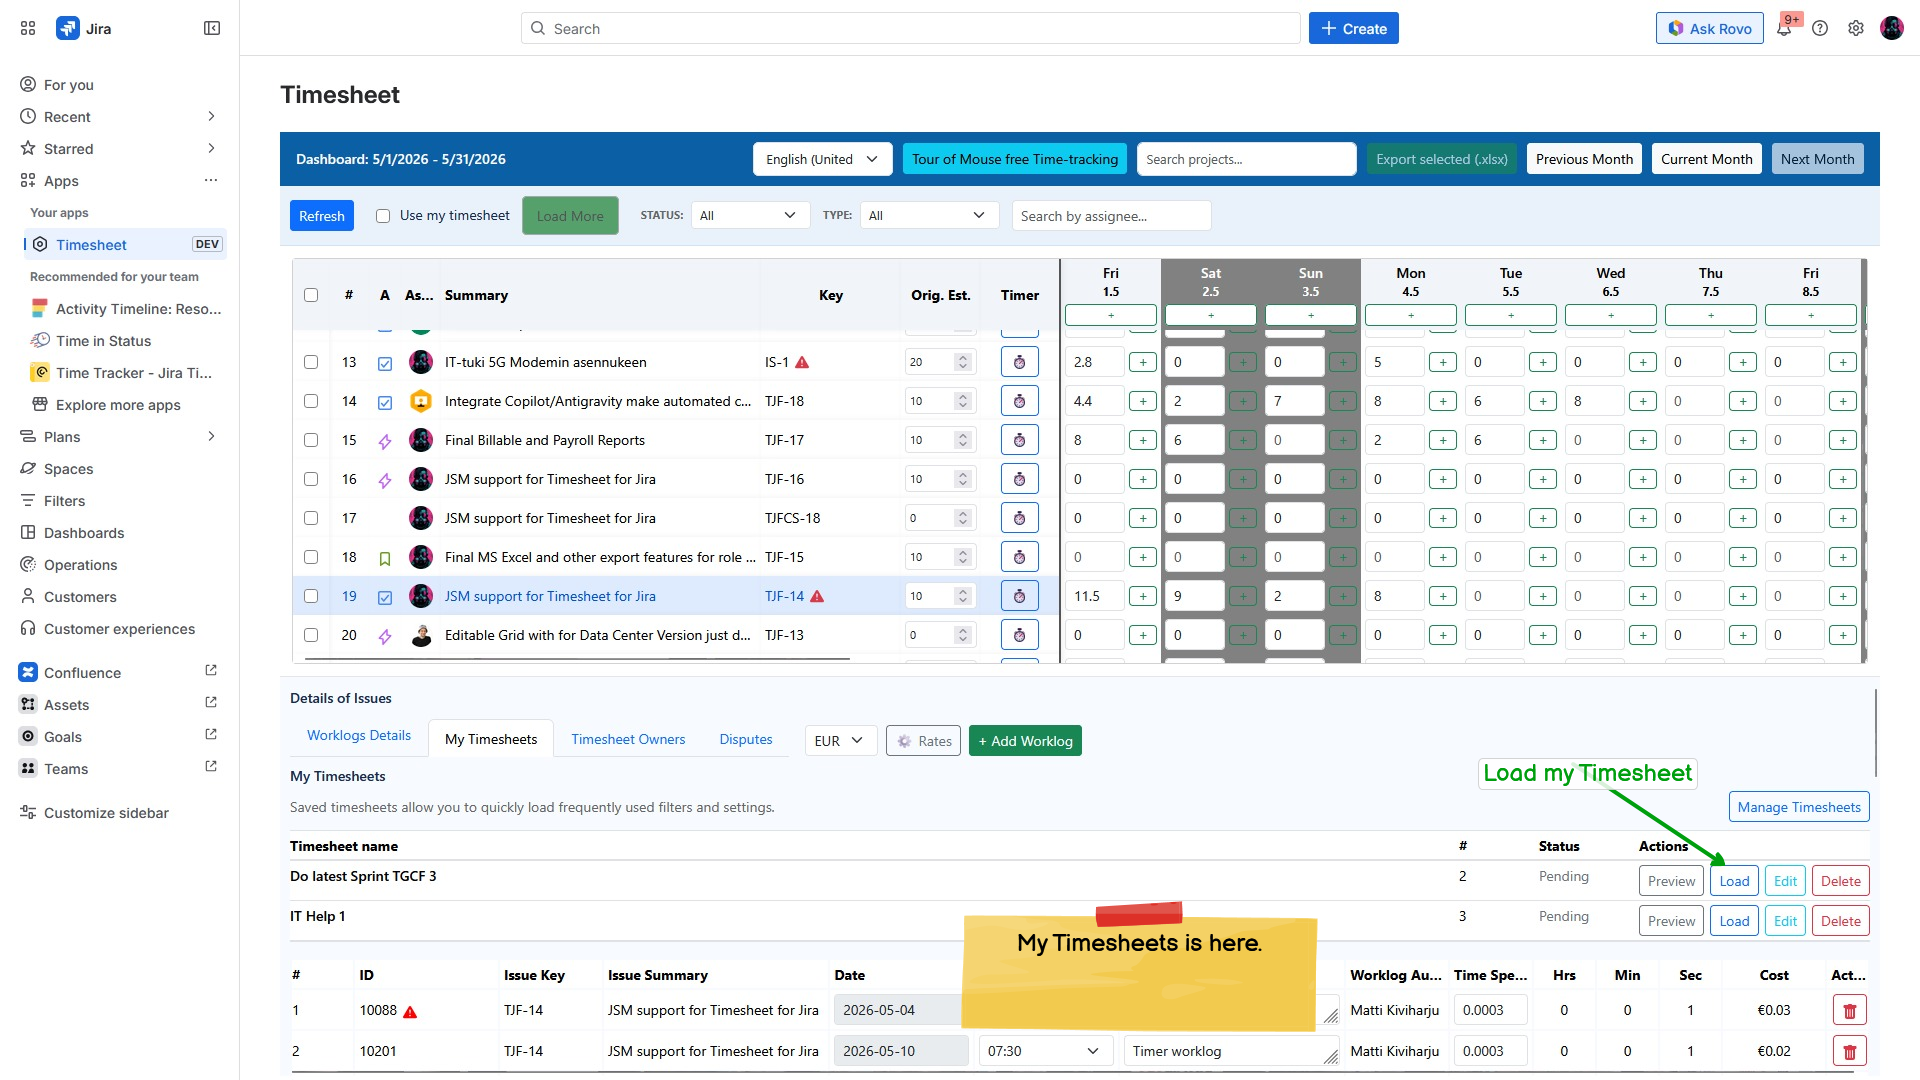Image resolution: width=1920 pixels, height=1080 pixels.
Task: Open the English (United language dropdown
Action: 822,159
